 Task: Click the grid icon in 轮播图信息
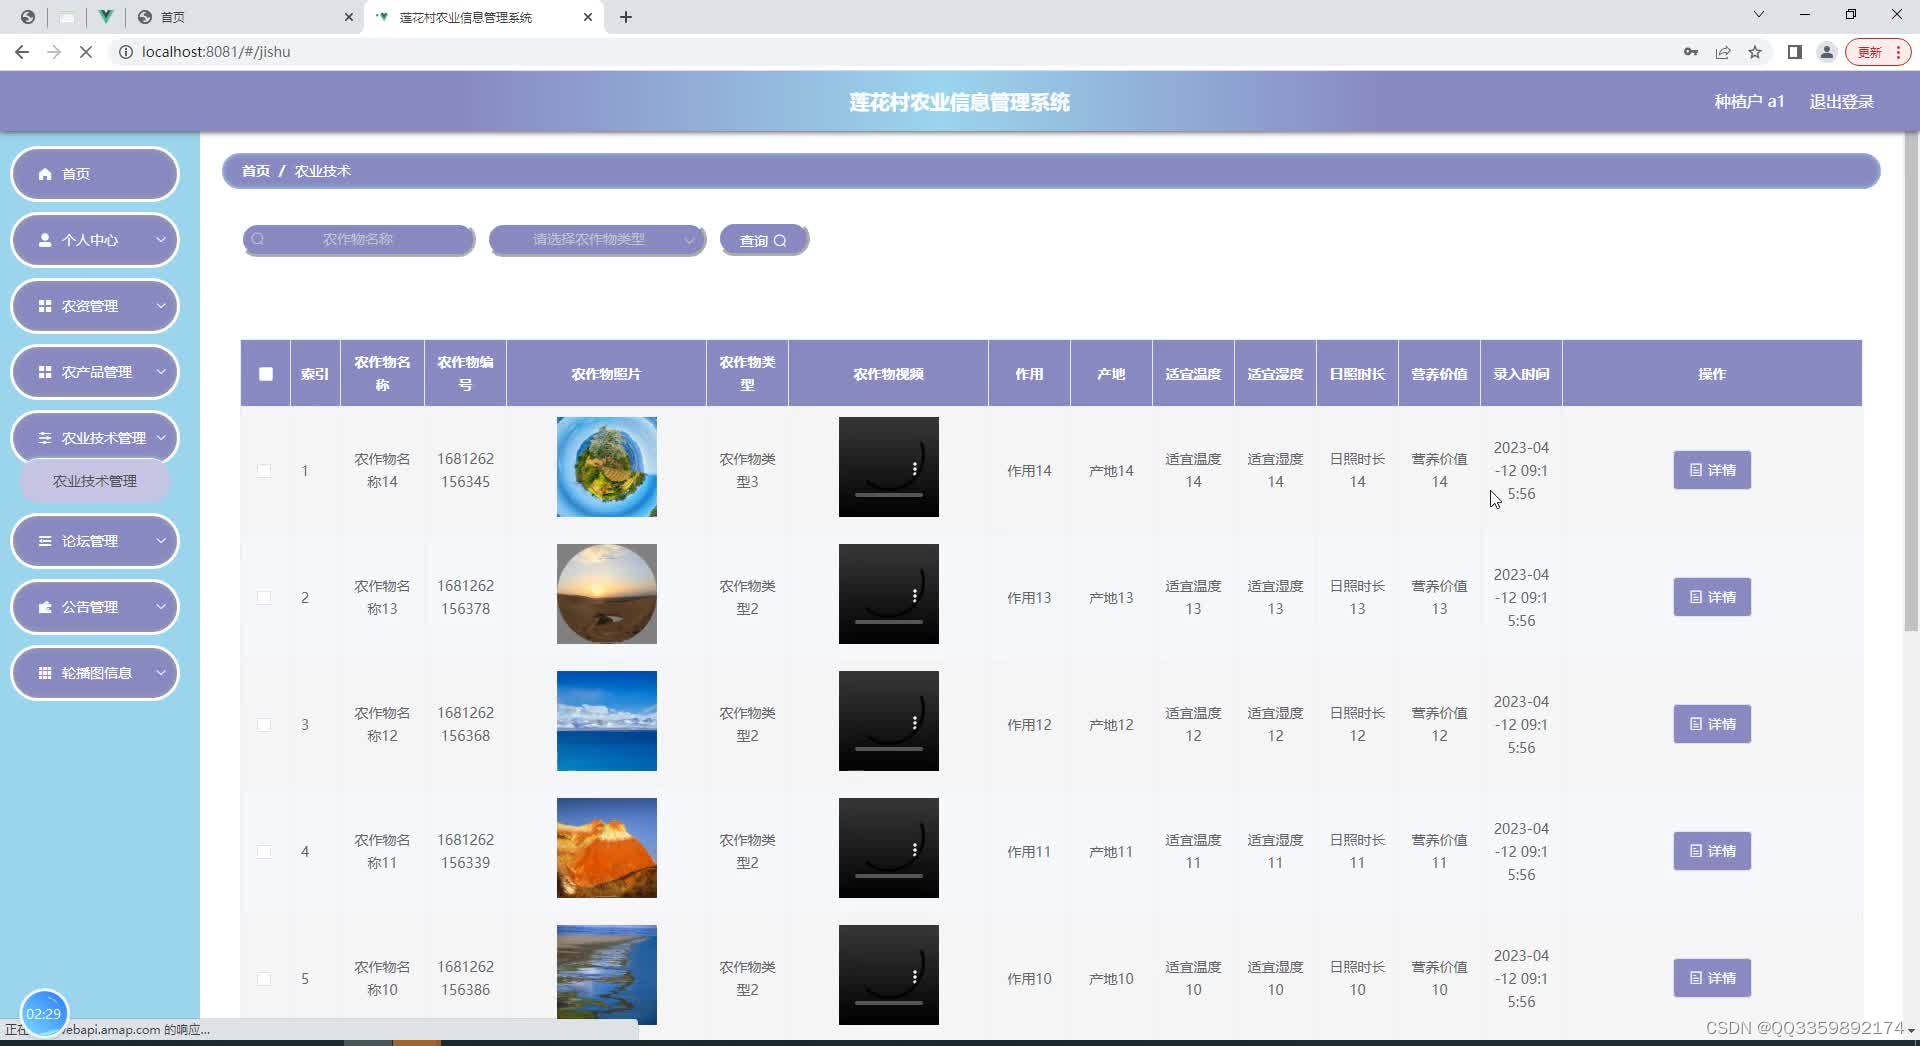click(45, 673)
